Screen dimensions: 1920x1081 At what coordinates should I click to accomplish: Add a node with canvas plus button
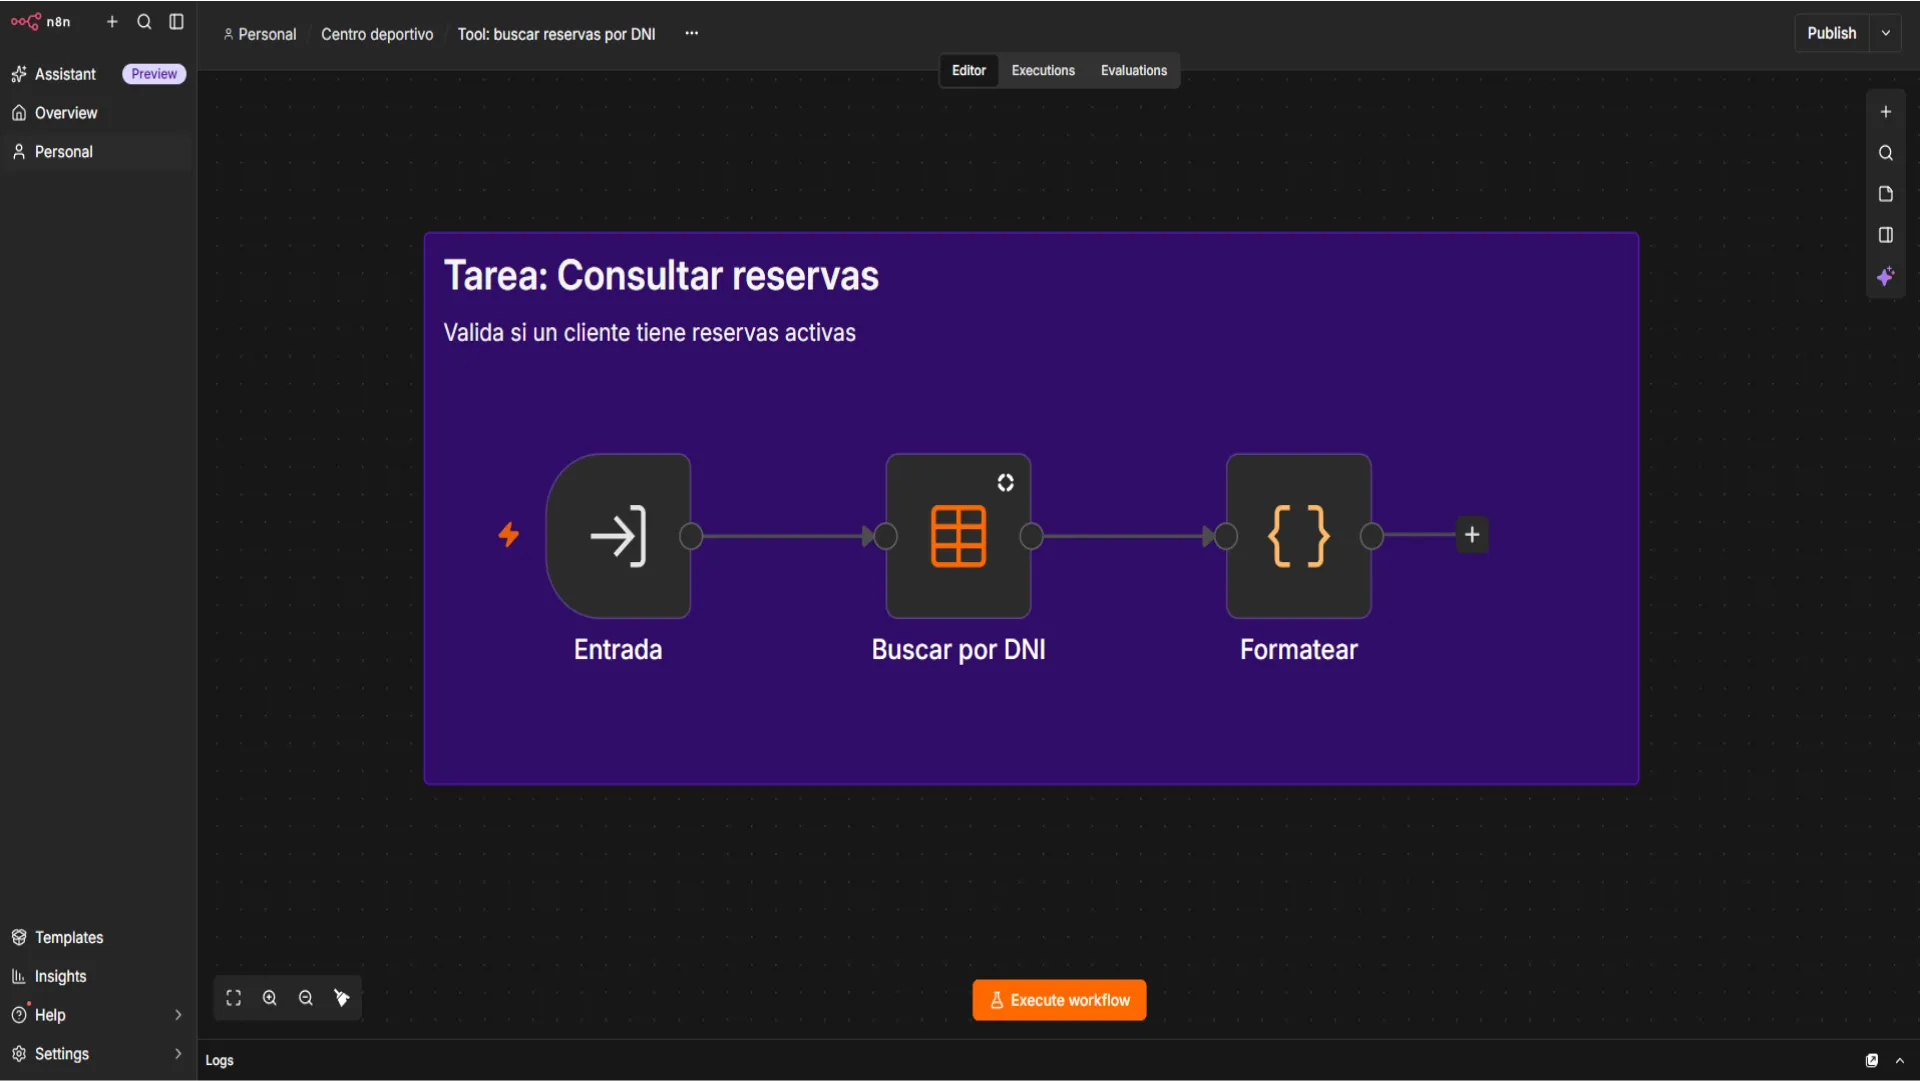(x=1885, y=112)
